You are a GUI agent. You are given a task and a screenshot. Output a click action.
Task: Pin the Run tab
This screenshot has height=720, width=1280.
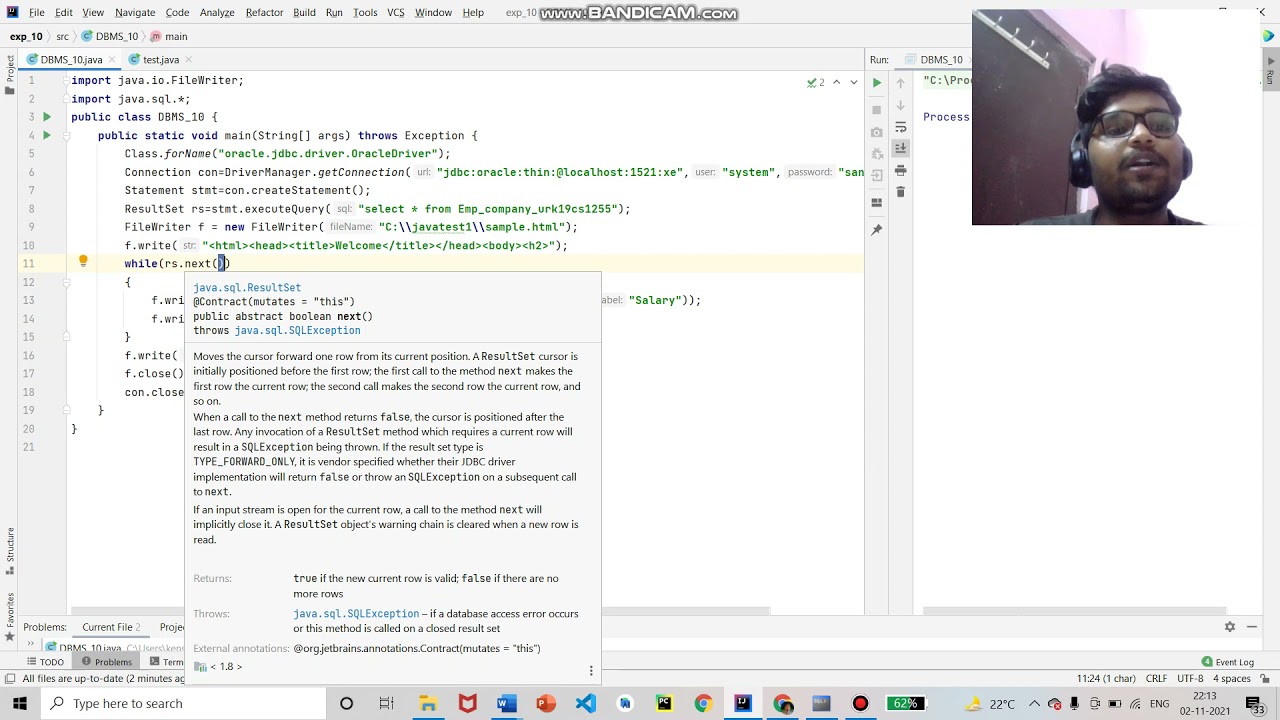coord(877,230)
